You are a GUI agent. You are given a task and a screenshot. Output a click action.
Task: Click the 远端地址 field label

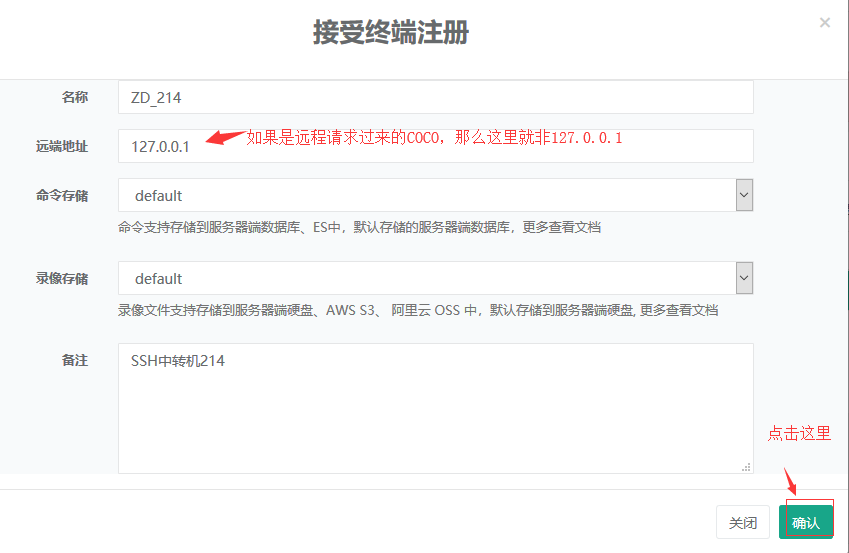click(x=62, y=146)
